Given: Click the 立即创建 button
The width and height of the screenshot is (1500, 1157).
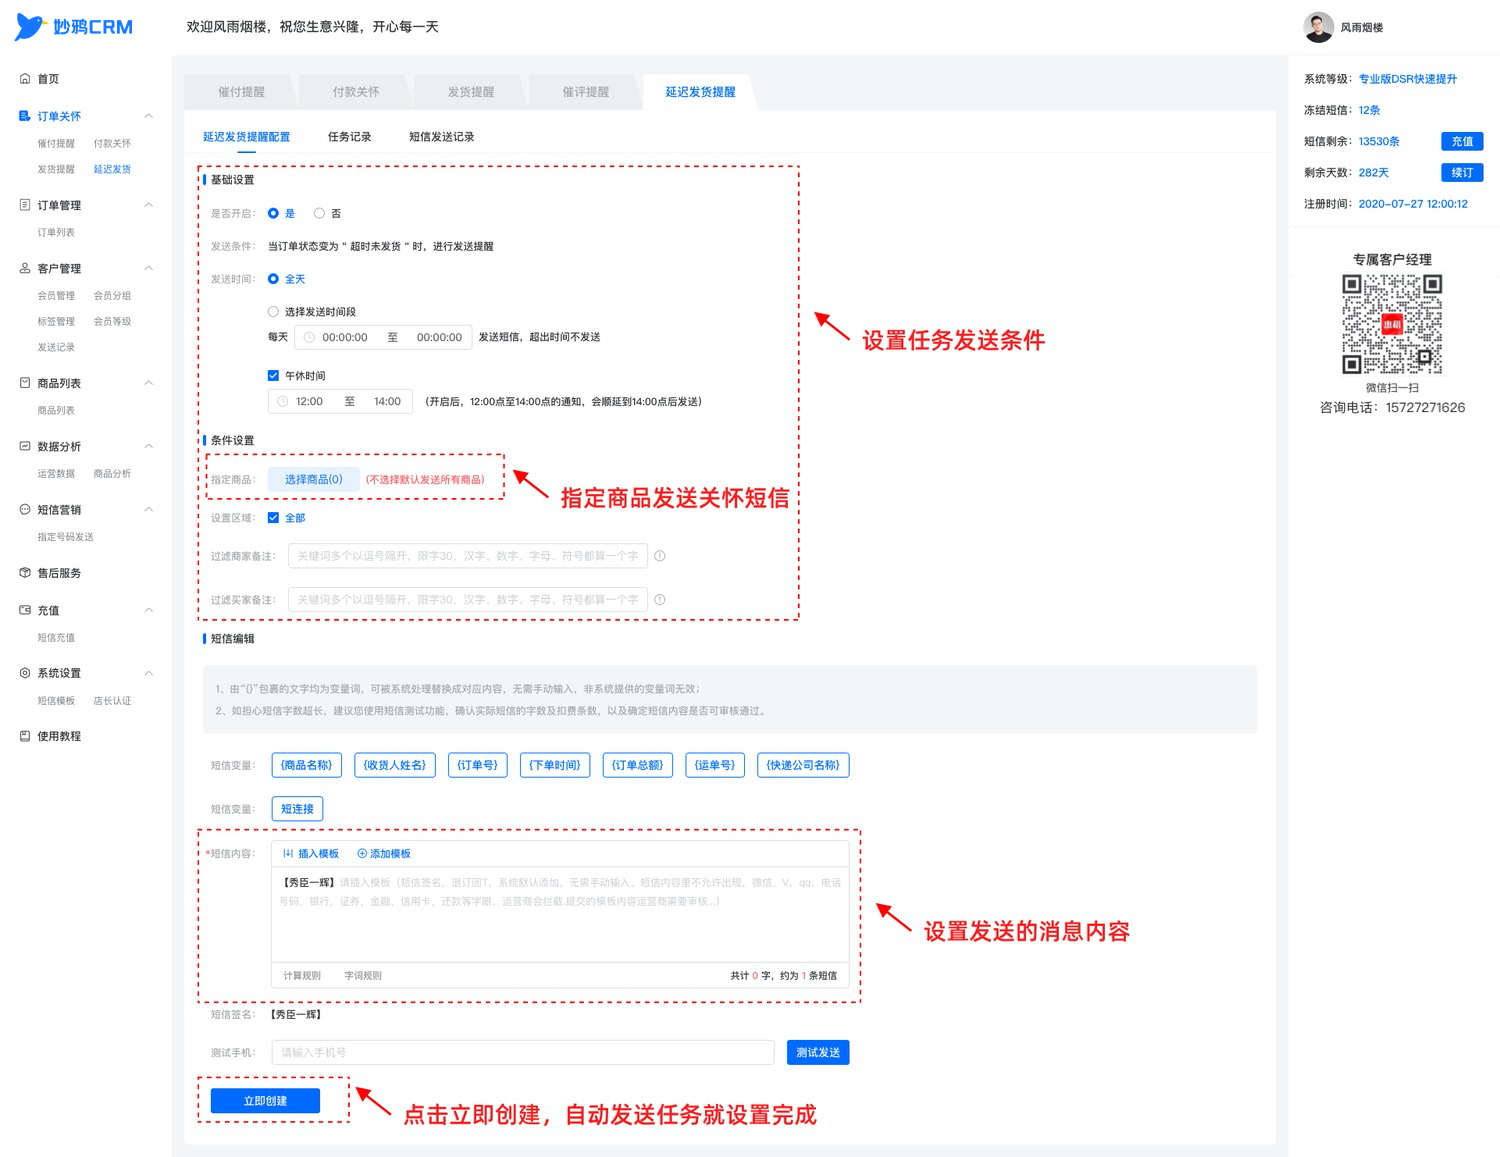Looking at the screenshot, I should (265, 1101).
